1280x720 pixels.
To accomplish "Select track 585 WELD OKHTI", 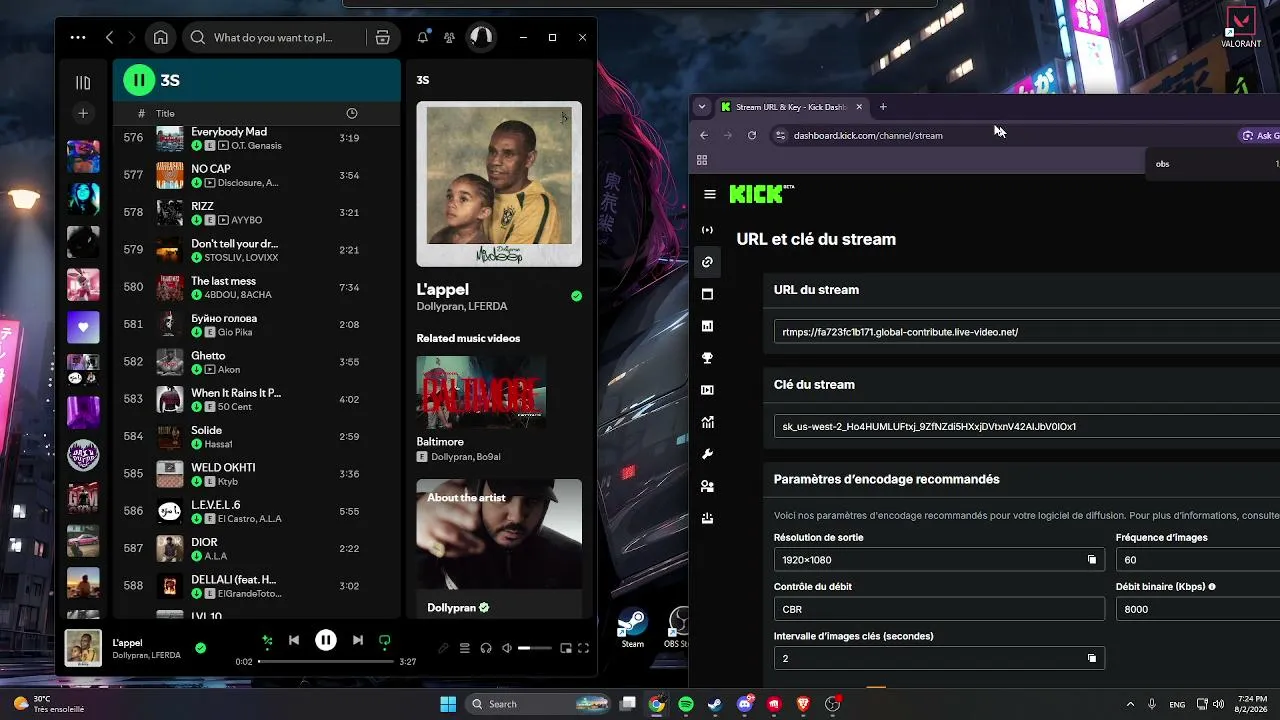I will click(258, 474).
